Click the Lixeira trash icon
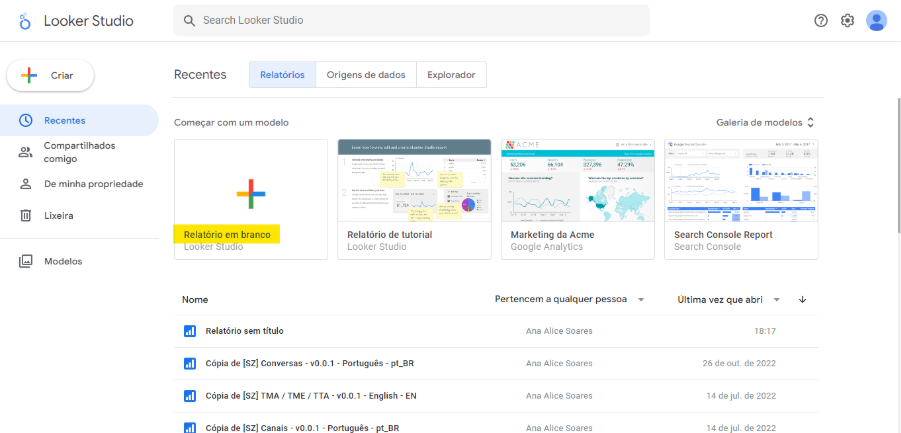Viewport: 901px width, 433px height. [x=25, y=216]
